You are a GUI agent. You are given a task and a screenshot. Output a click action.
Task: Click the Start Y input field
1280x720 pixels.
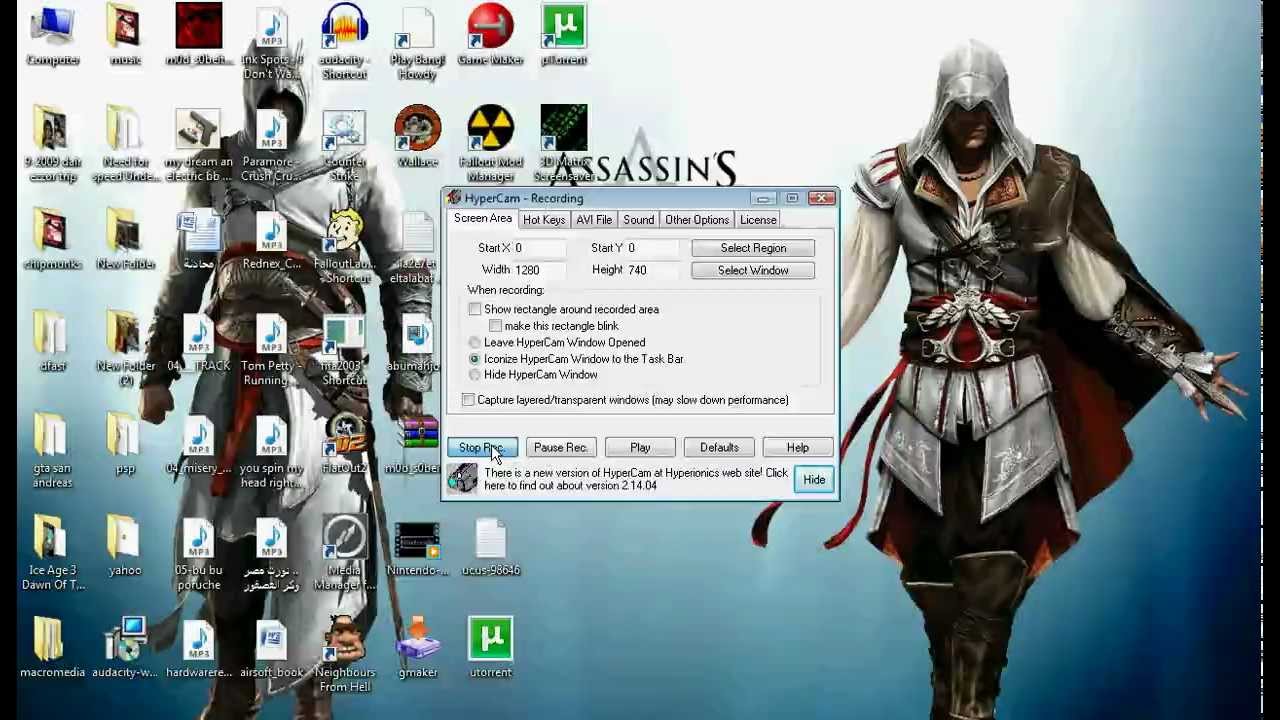point(652,248)
